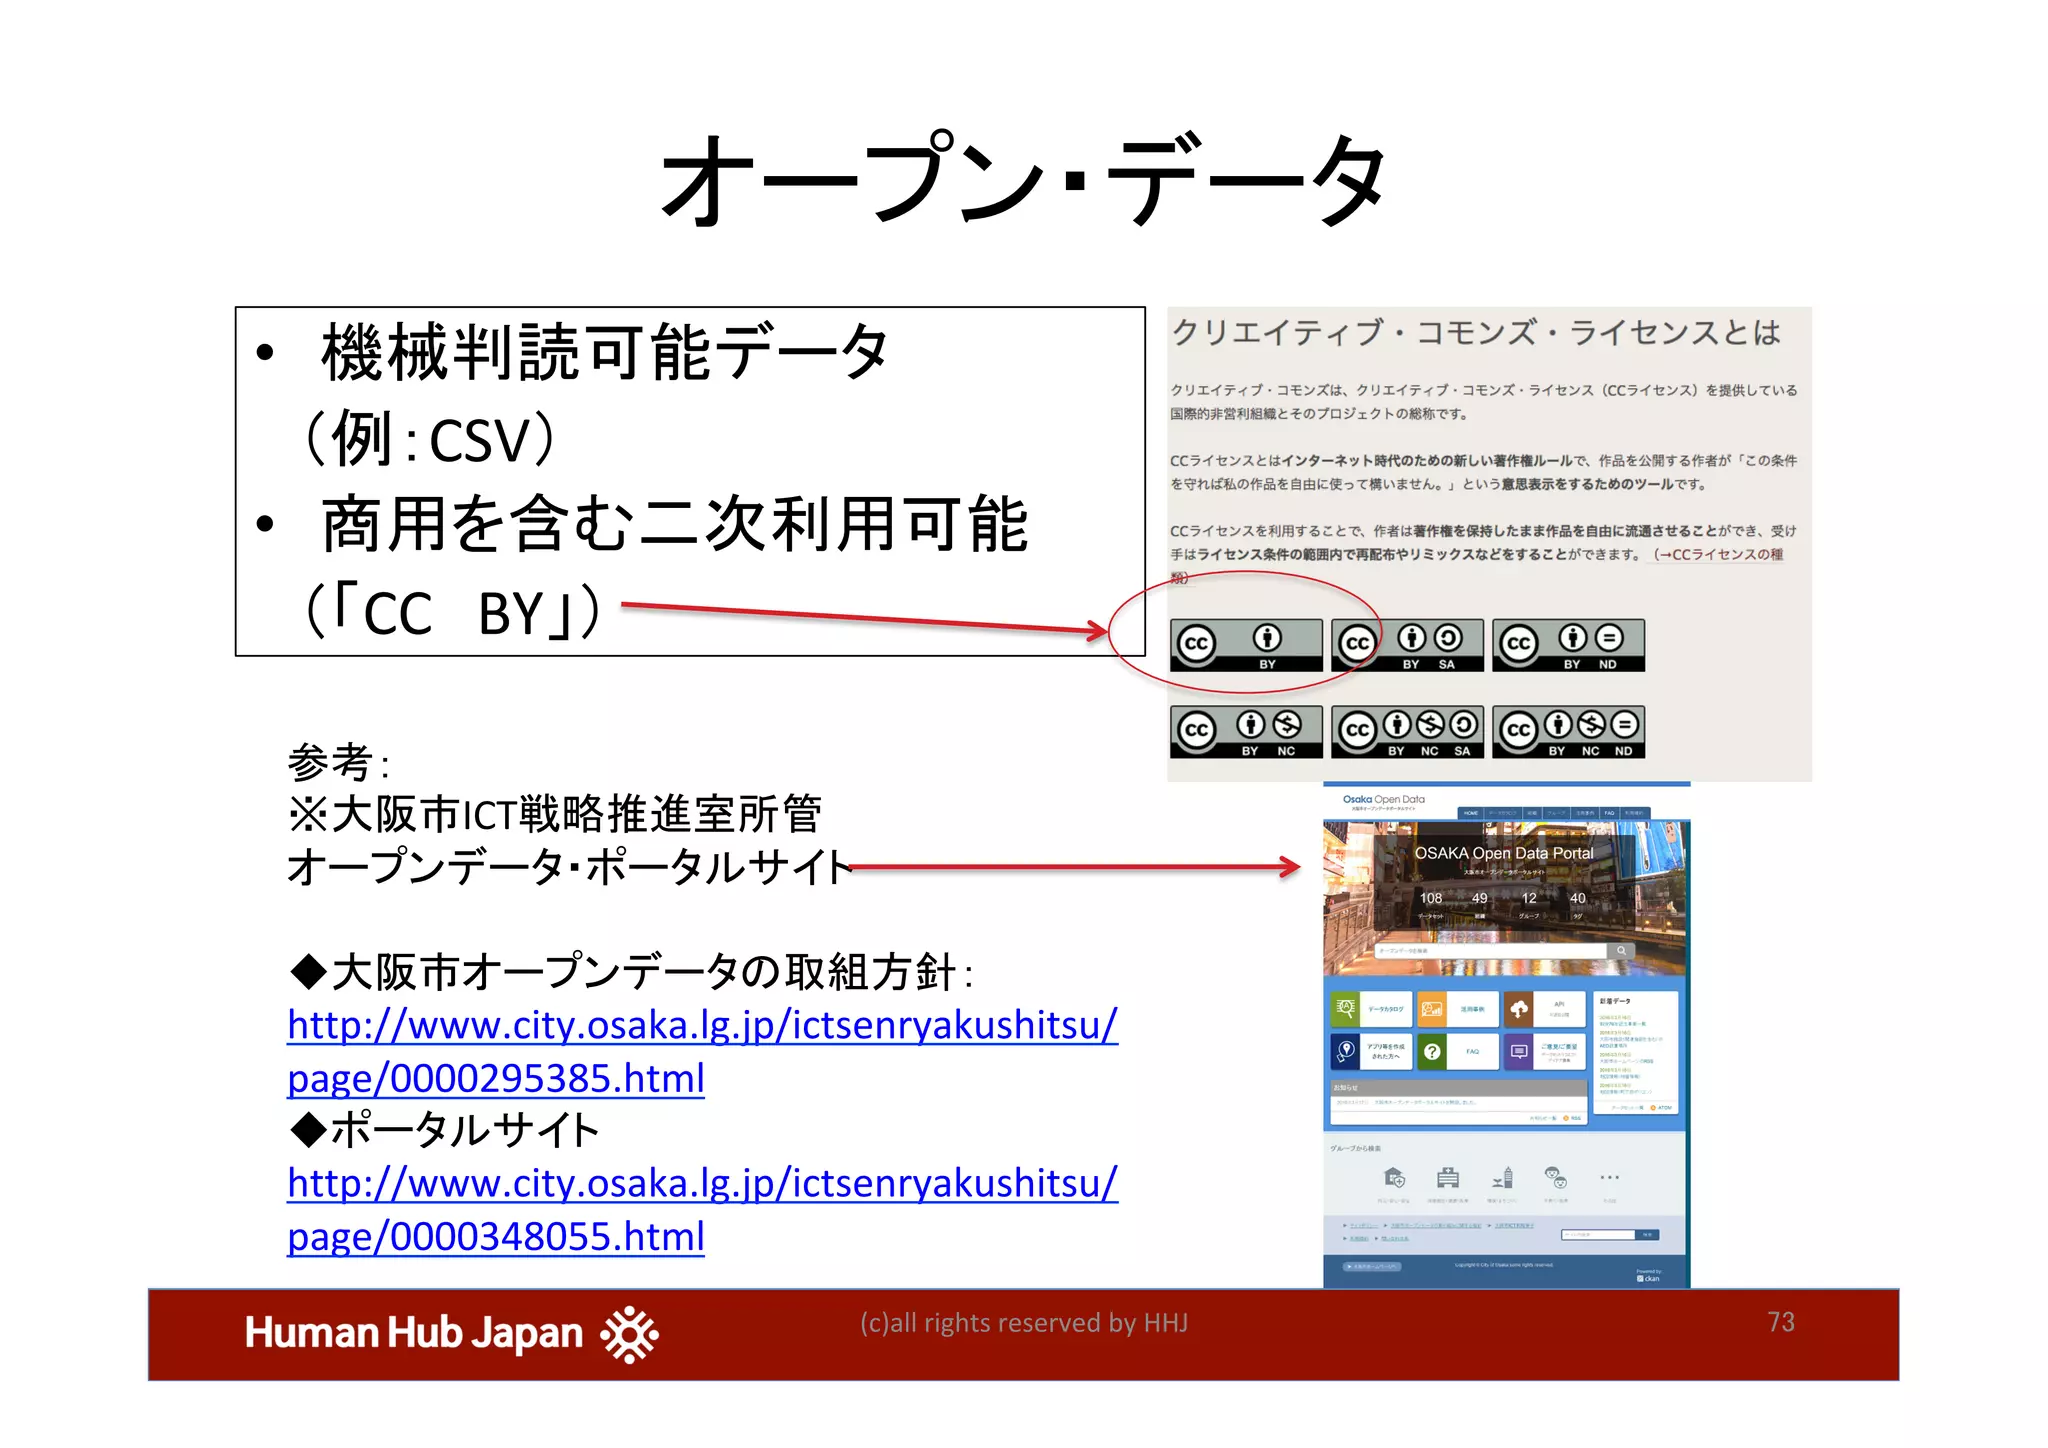The height and width of the screenshot is (1448, 2048).
Task: Select the hospital building group icon
Action: click(1448, 1178)
